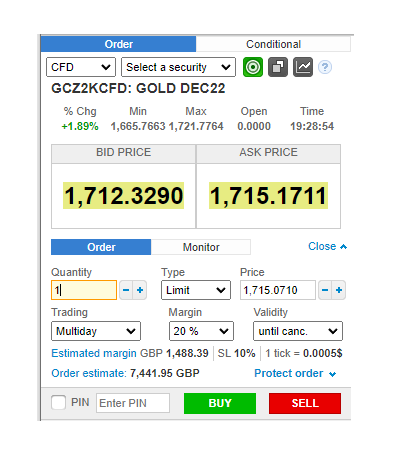Viewport: 407px width, 458px height.
Task: Open the 20 % margin dropdown
Action: pyautogui.click(x=201, y=331)
